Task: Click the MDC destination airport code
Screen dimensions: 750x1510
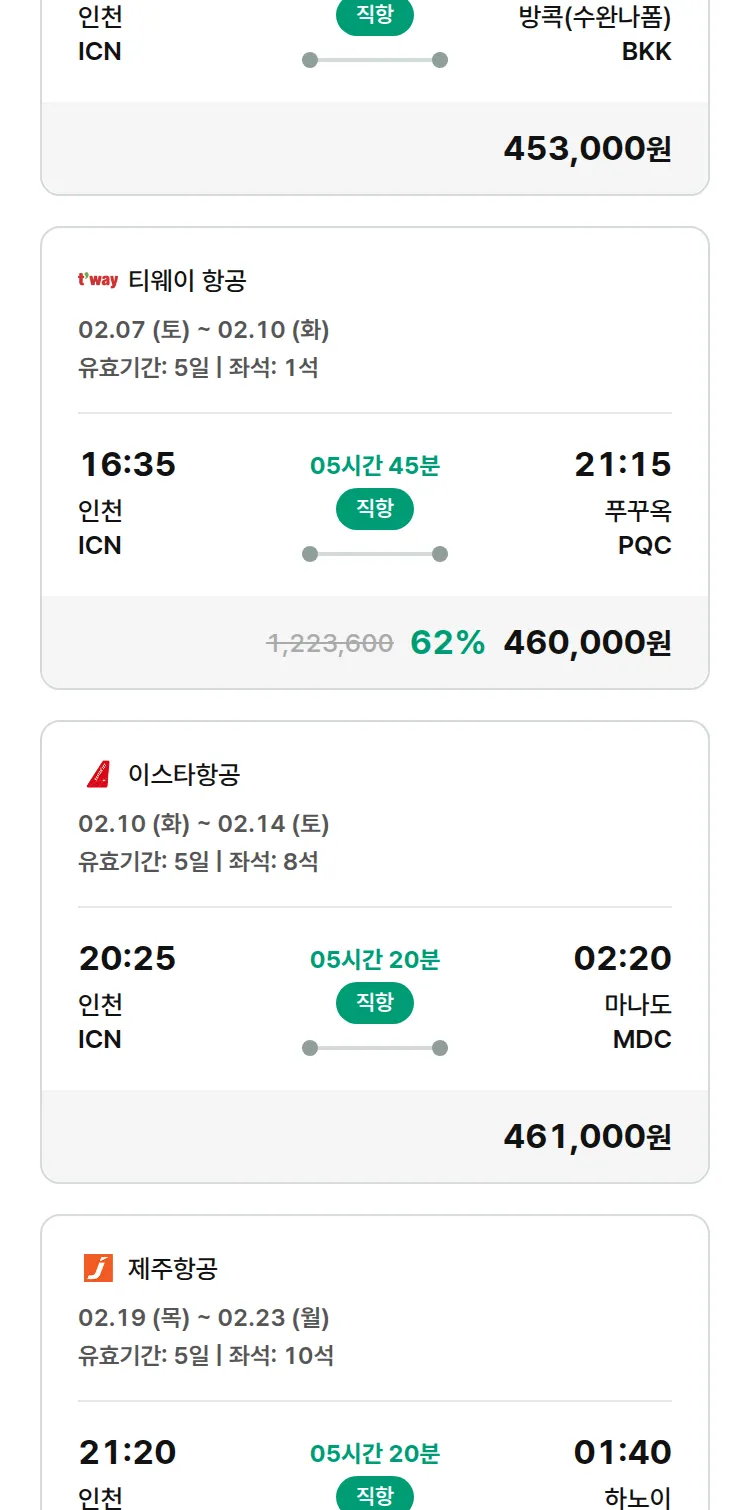Action: [x=642, y=1039]
